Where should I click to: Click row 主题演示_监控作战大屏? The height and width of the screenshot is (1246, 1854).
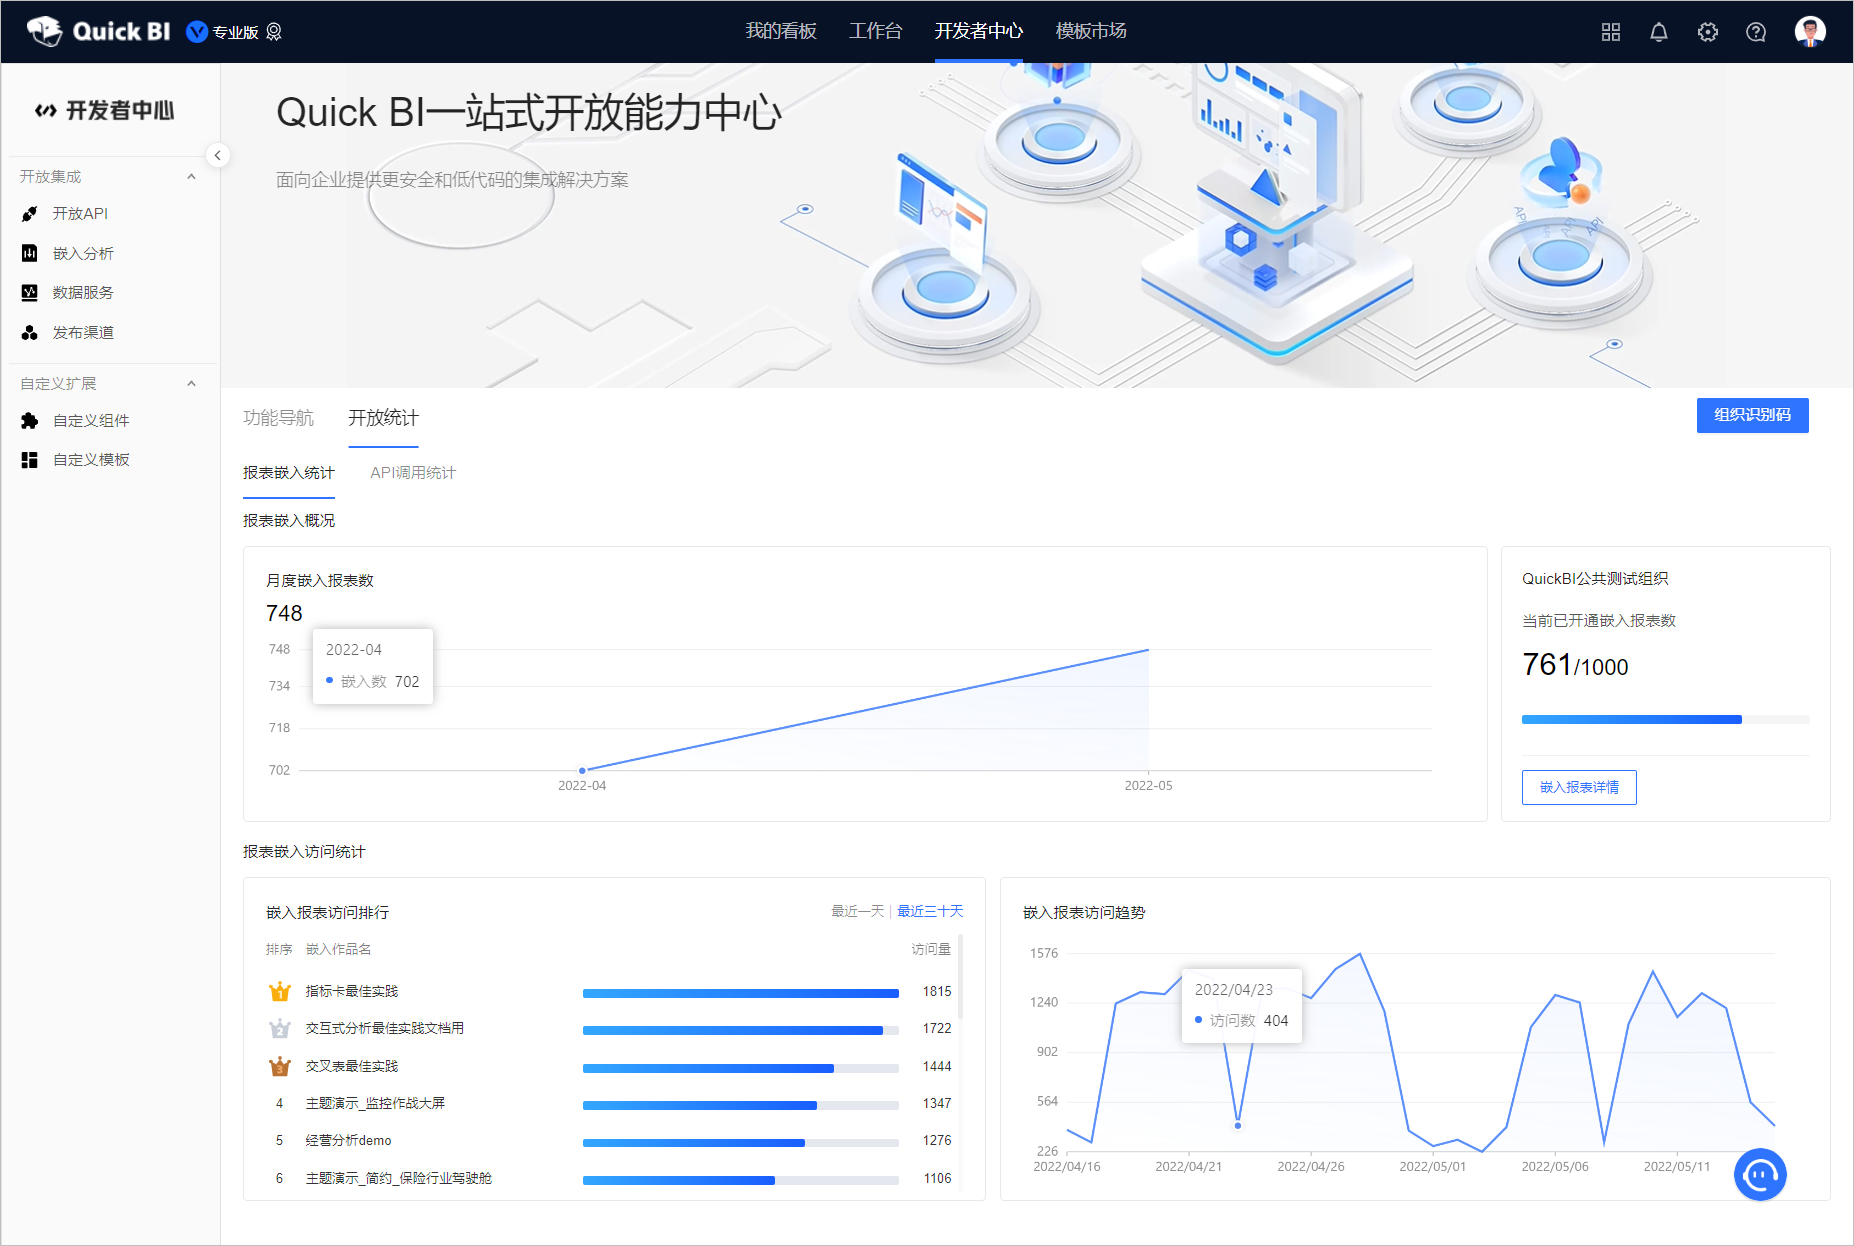(x=610, y=1103)
